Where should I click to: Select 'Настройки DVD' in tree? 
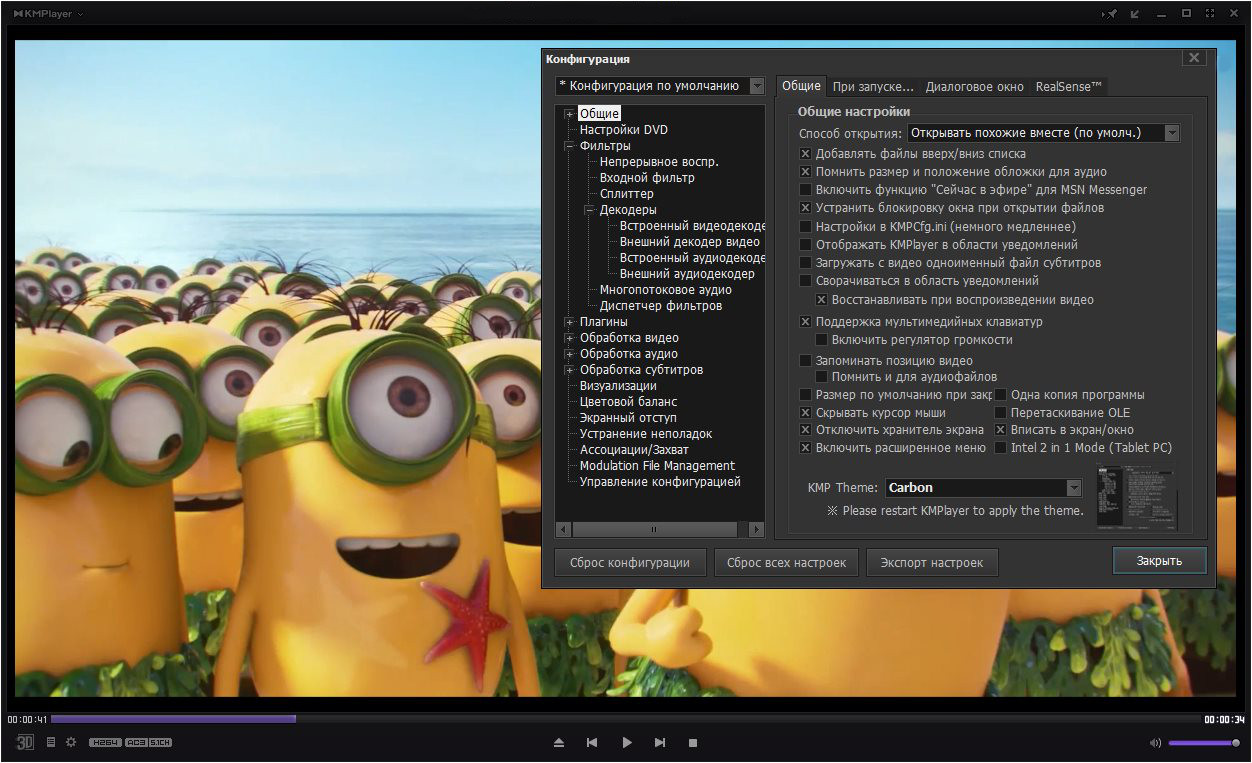624,130
